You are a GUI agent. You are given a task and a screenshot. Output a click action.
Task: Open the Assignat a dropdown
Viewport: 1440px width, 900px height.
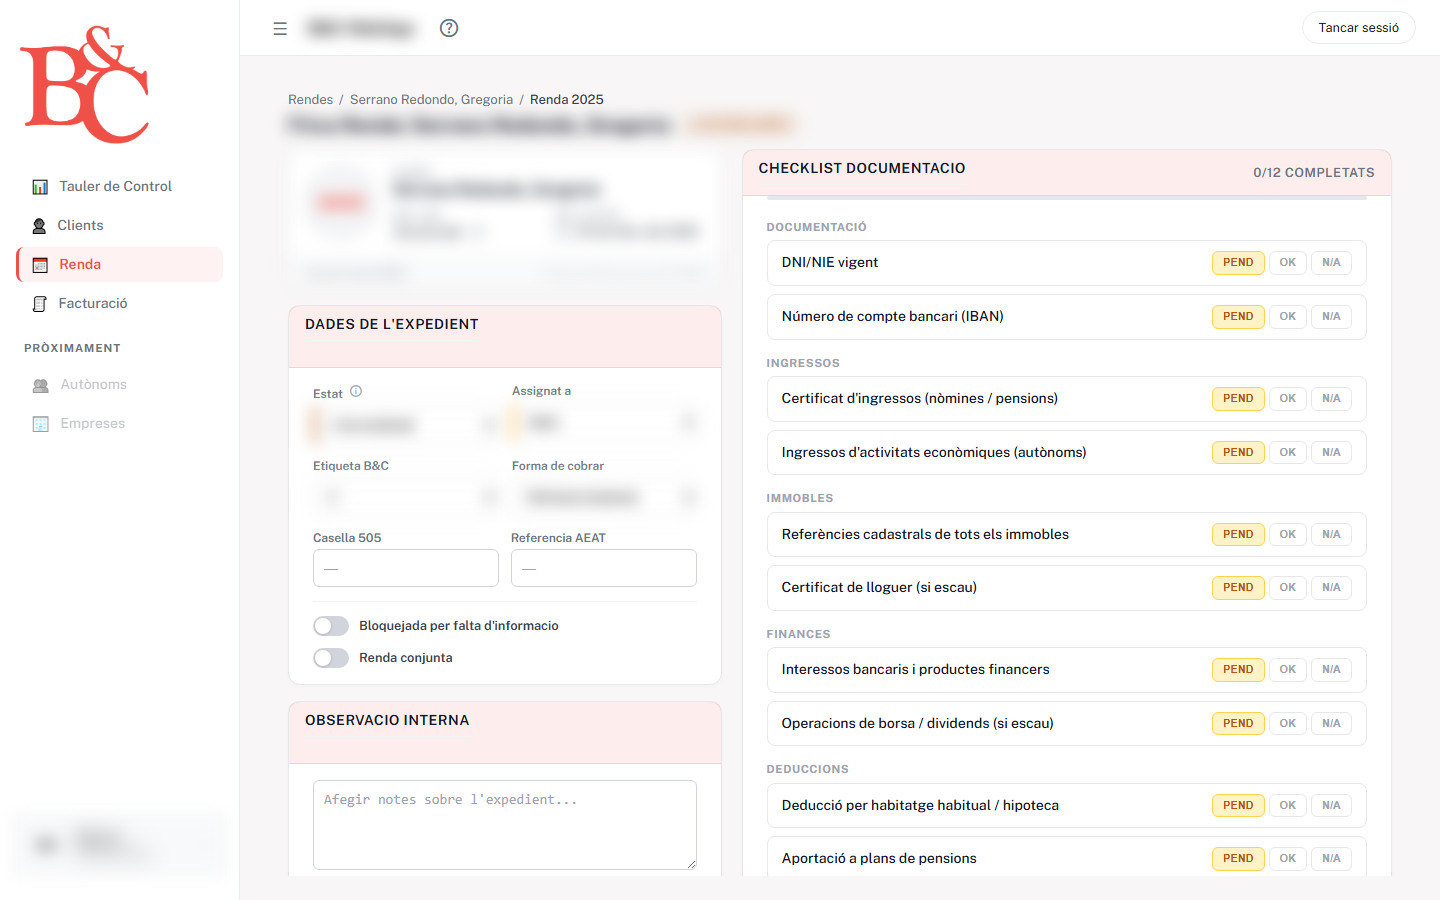(603, 424)
